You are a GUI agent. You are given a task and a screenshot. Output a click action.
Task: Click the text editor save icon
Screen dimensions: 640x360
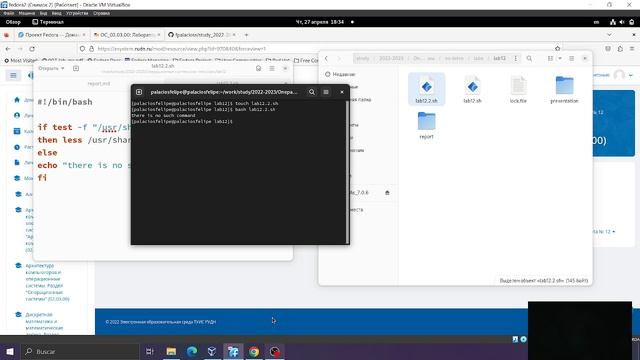[258, 68]
